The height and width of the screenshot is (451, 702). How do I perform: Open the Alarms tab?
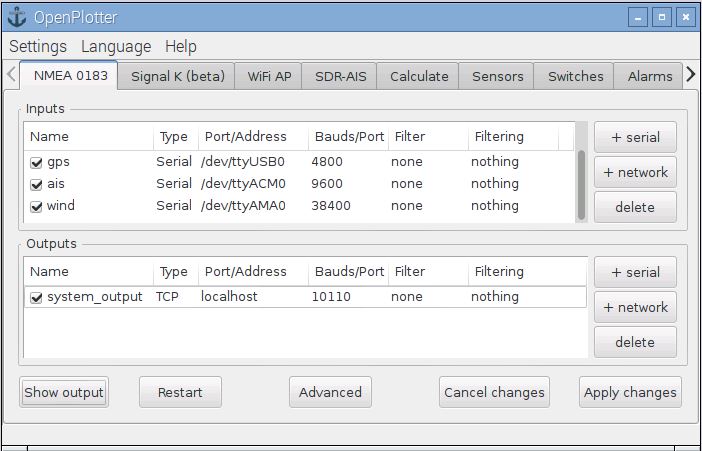point(650,77)
